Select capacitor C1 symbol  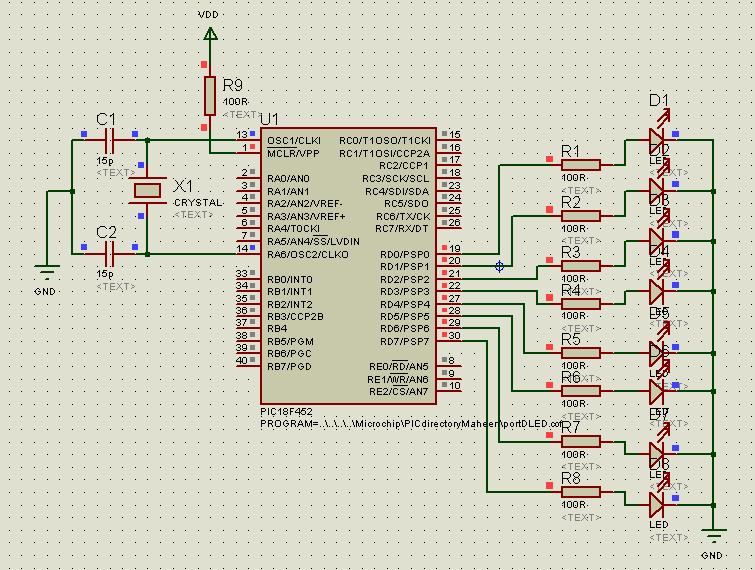tap(109, 140)
